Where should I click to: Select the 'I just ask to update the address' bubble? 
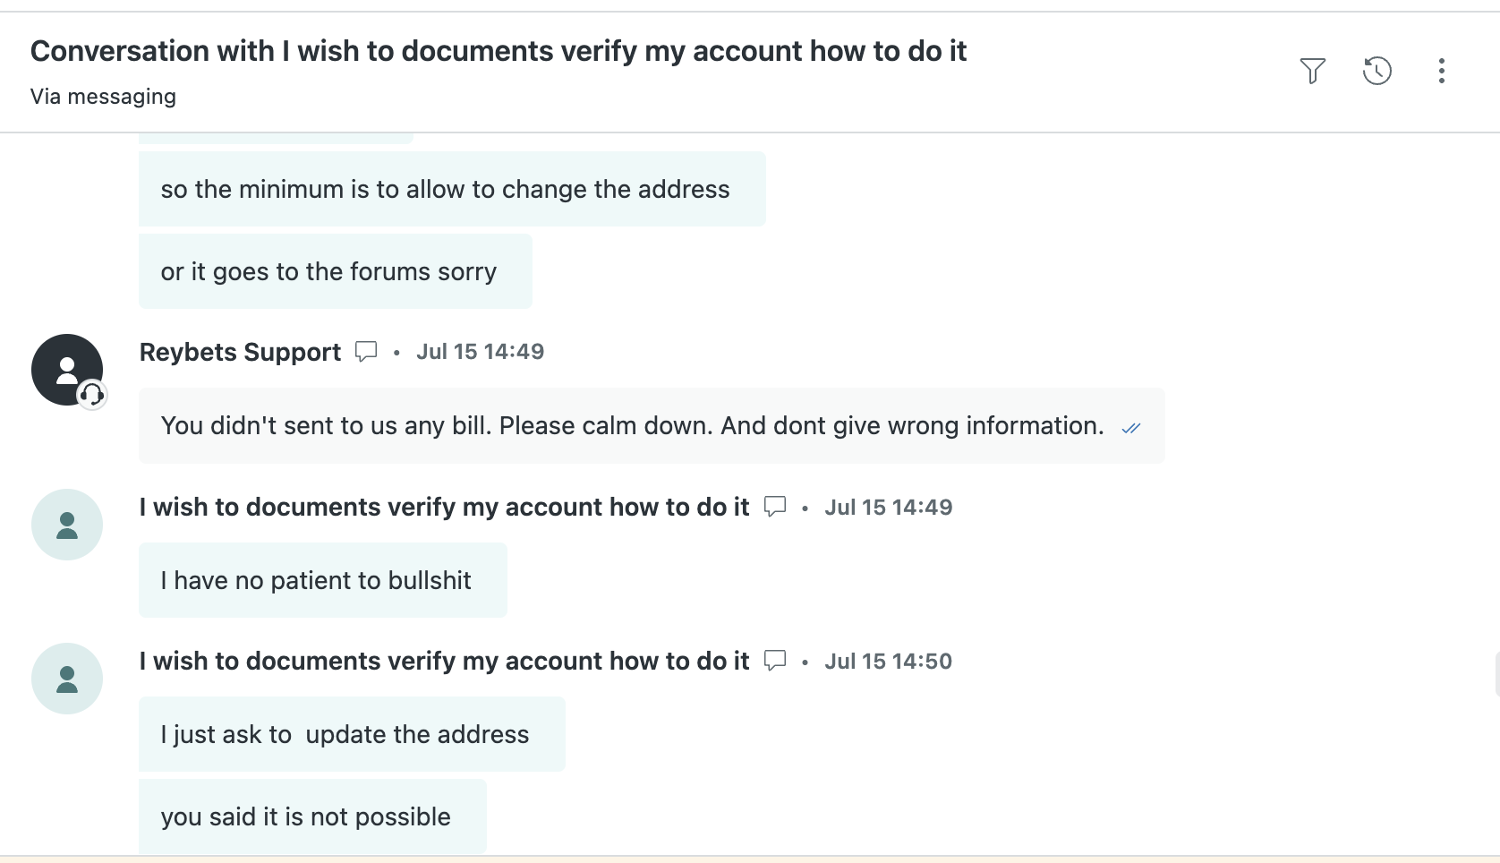coord(352,734)
